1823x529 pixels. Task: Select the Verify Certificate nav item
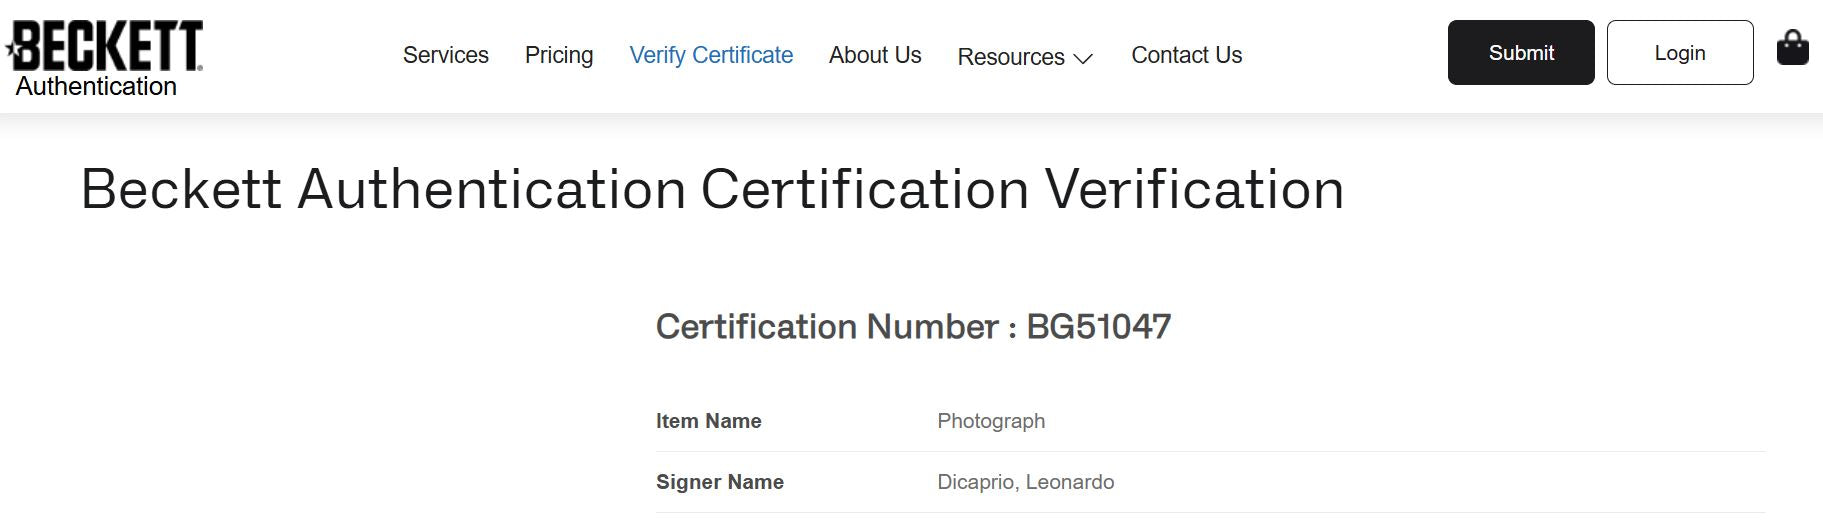coord(711,55)
